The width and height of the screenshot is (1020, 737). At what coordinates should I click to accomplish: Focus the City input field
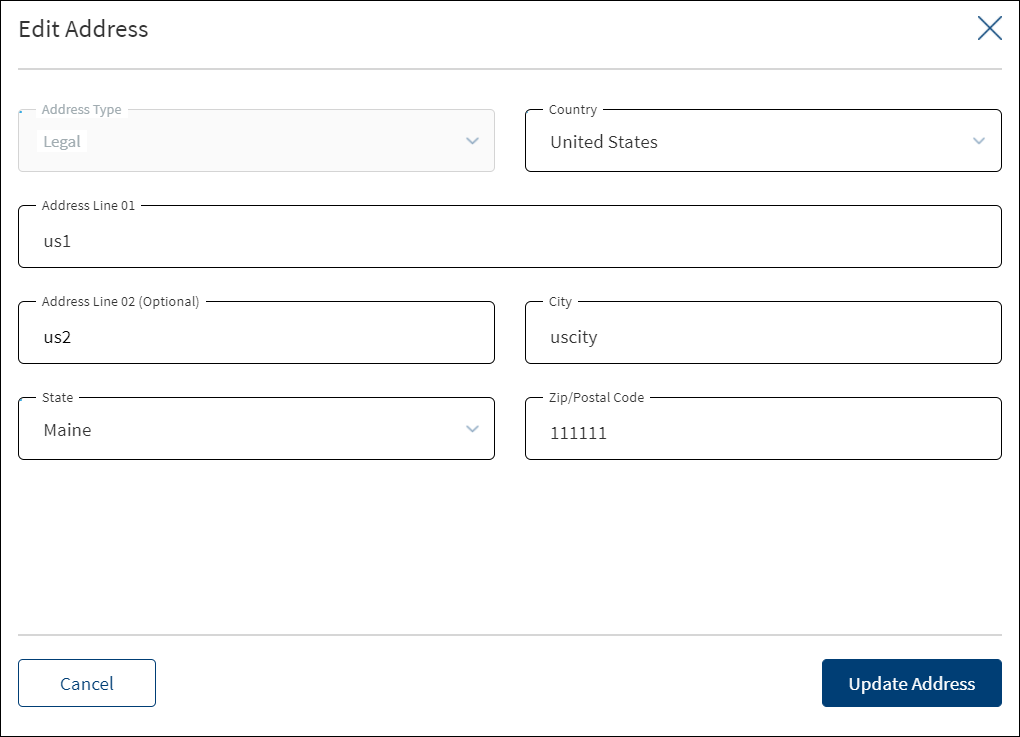763,332
